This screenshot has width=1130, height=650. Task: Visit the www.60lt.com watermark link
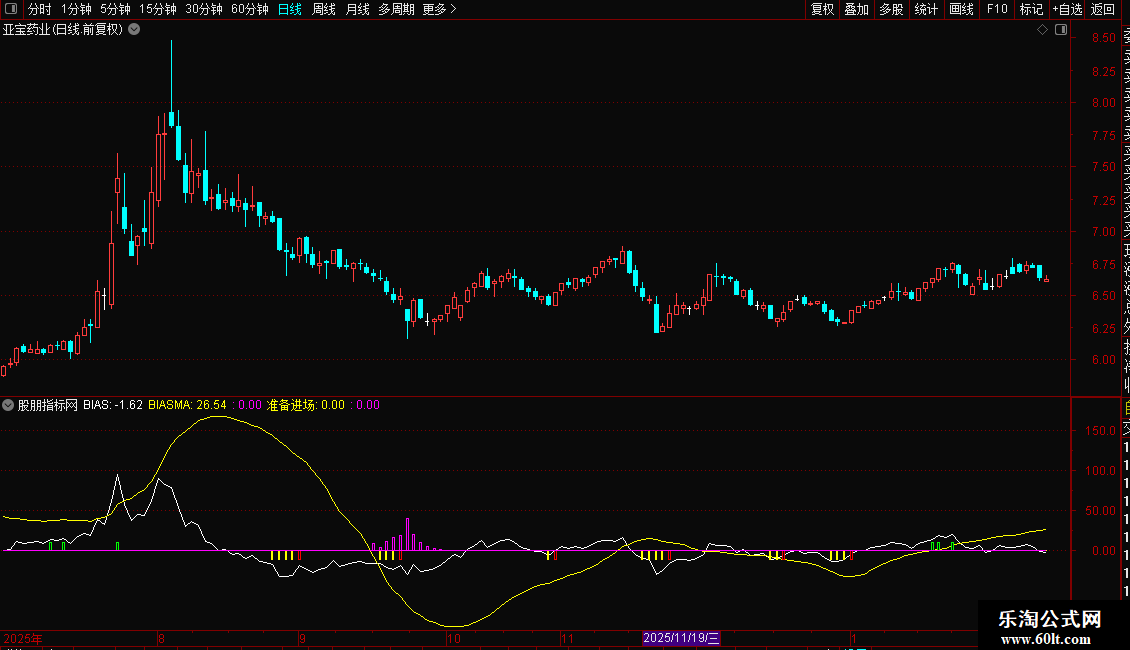click(x=1051, y=638)
